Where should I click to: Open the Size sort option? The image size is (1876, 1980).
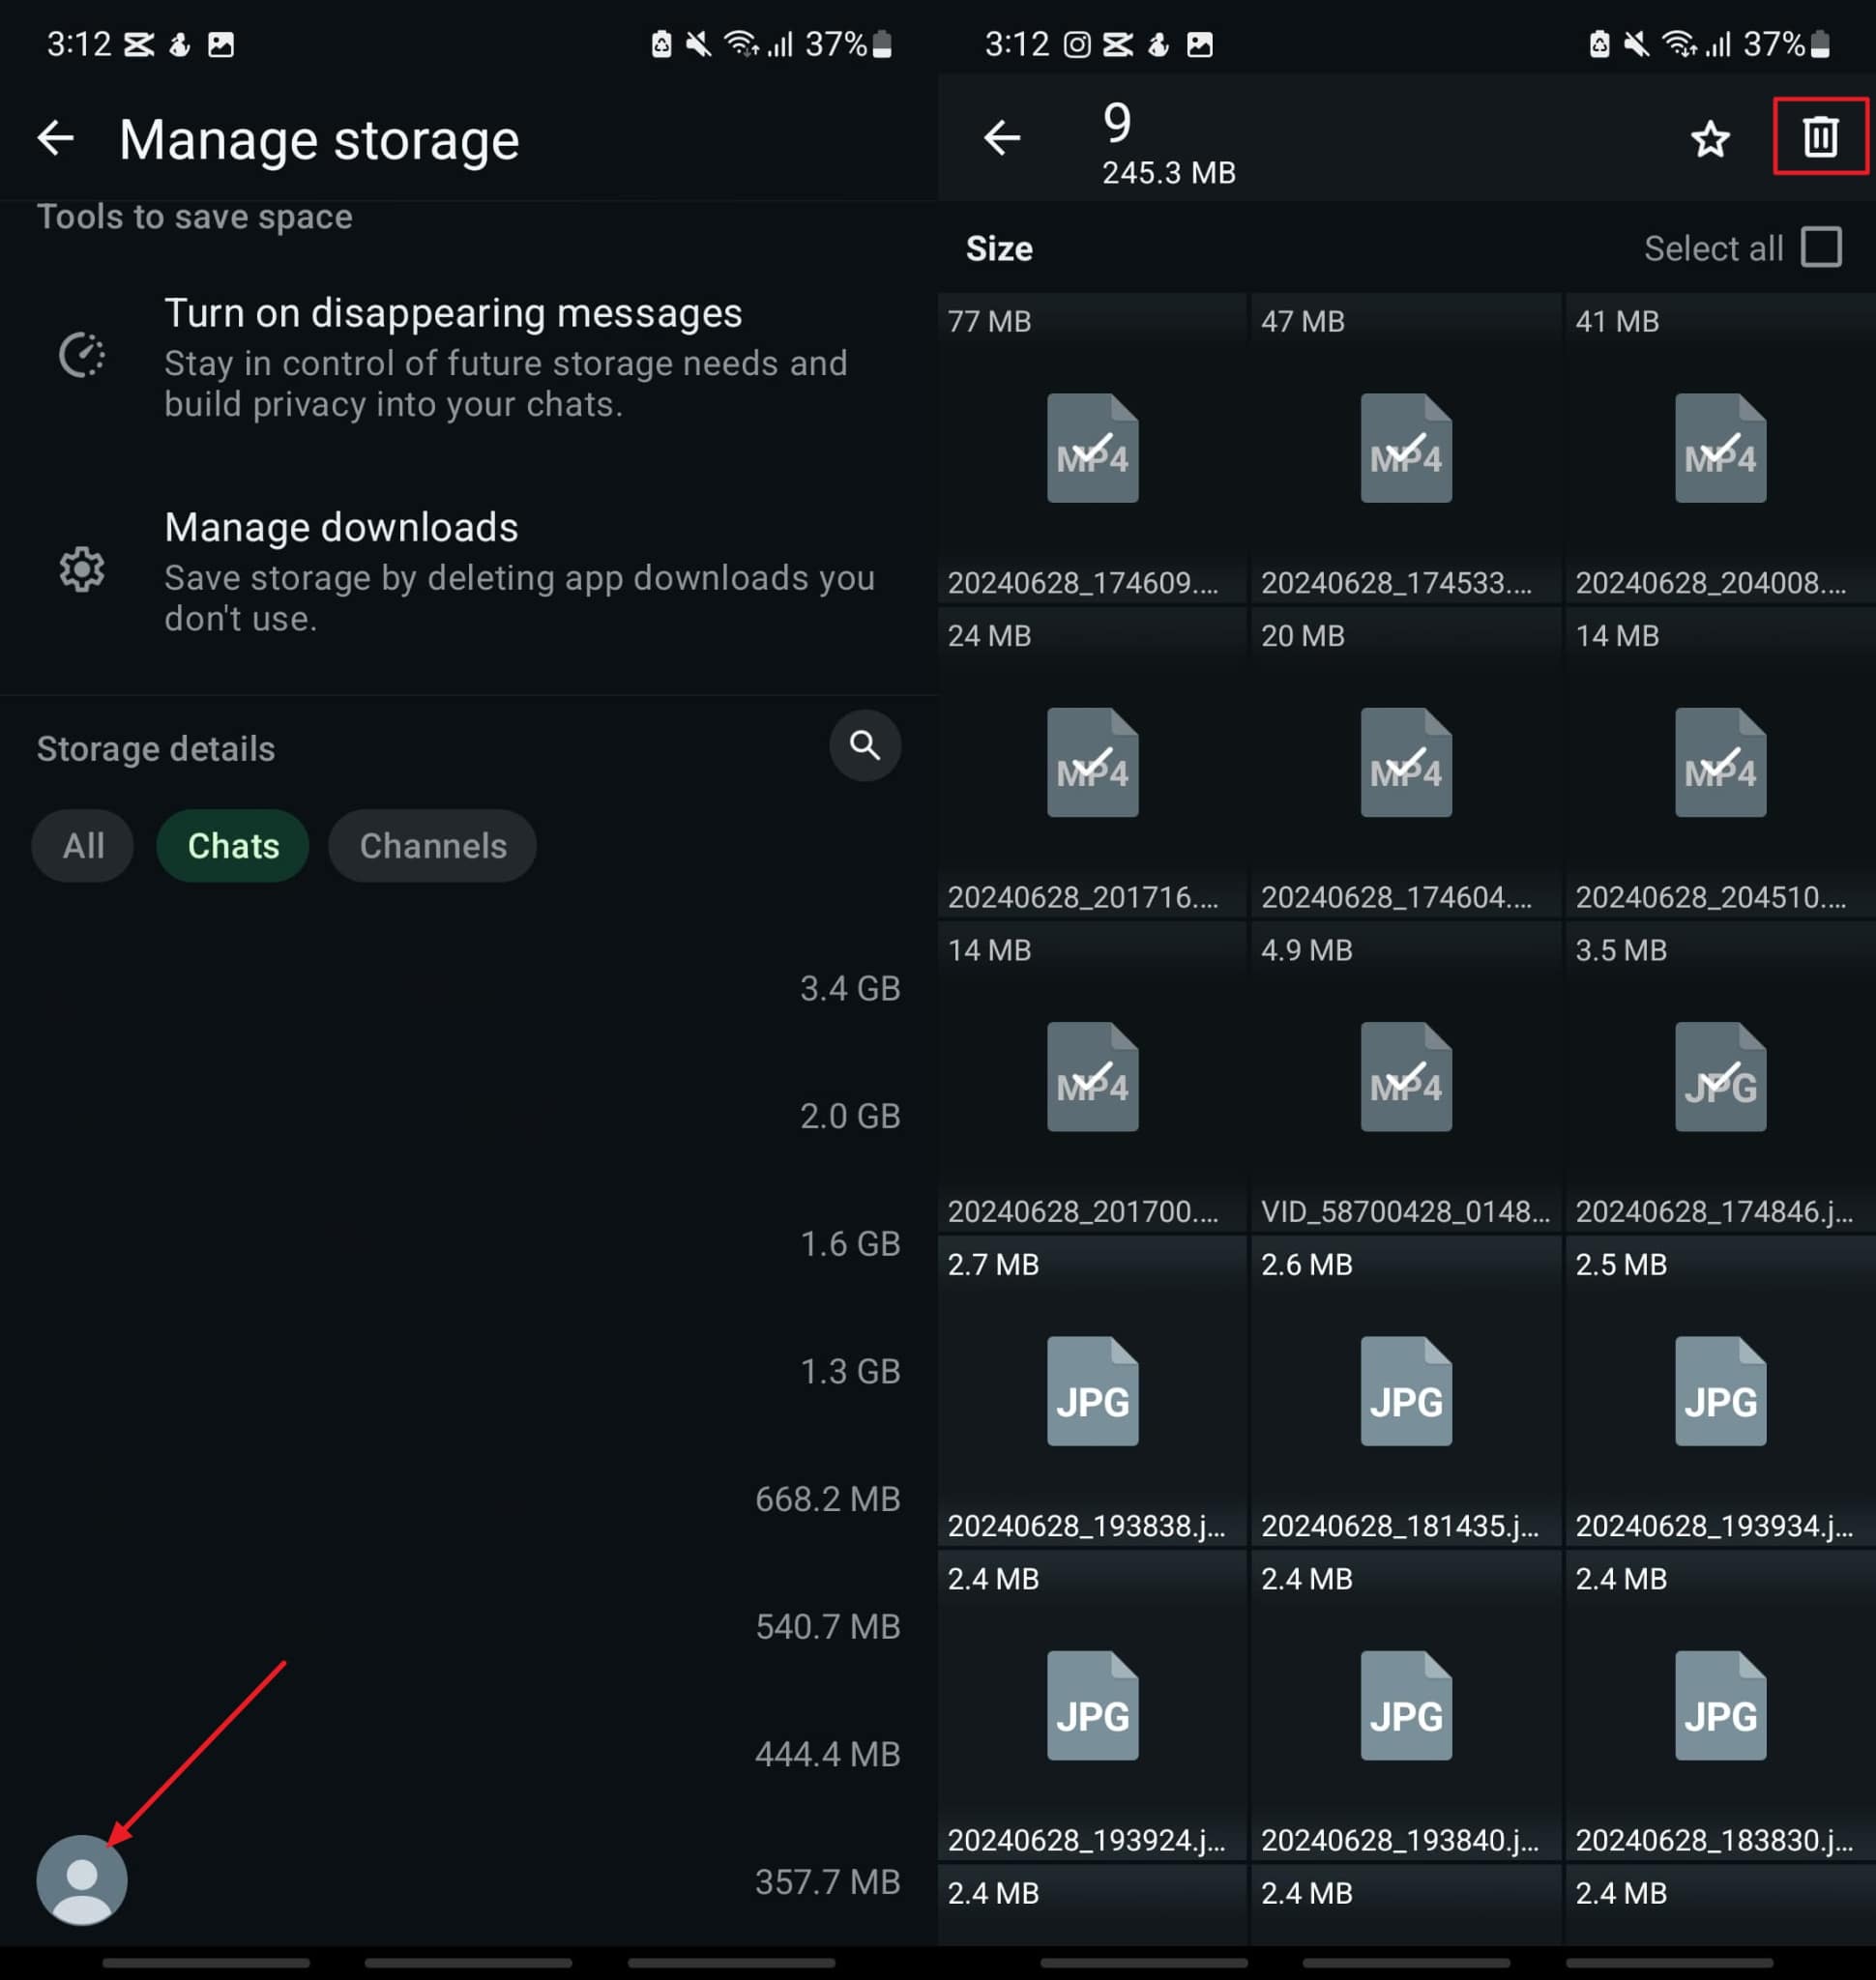point(998,248)
